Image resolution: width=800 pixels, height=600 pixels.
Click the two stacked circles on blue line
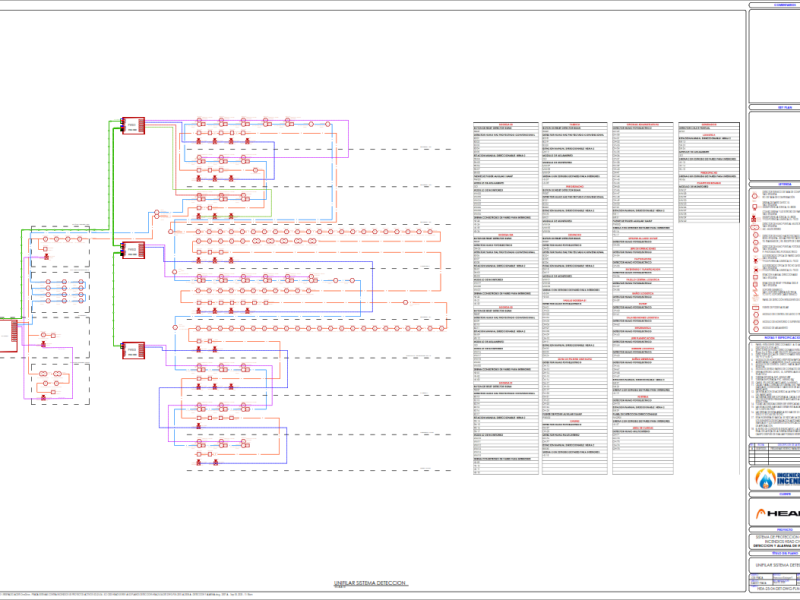coord(157,214)
